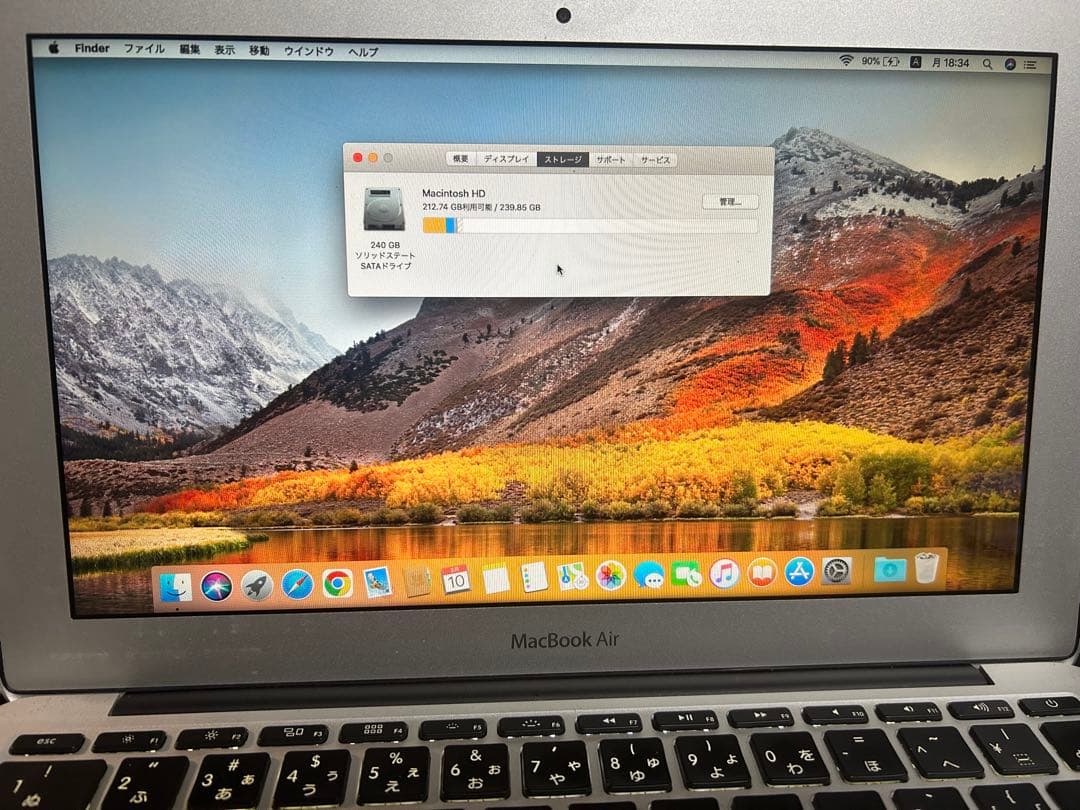Open System Preferences gear icon
The height and width of the screenshot is (810, 1080).
[x=837, y=571]
